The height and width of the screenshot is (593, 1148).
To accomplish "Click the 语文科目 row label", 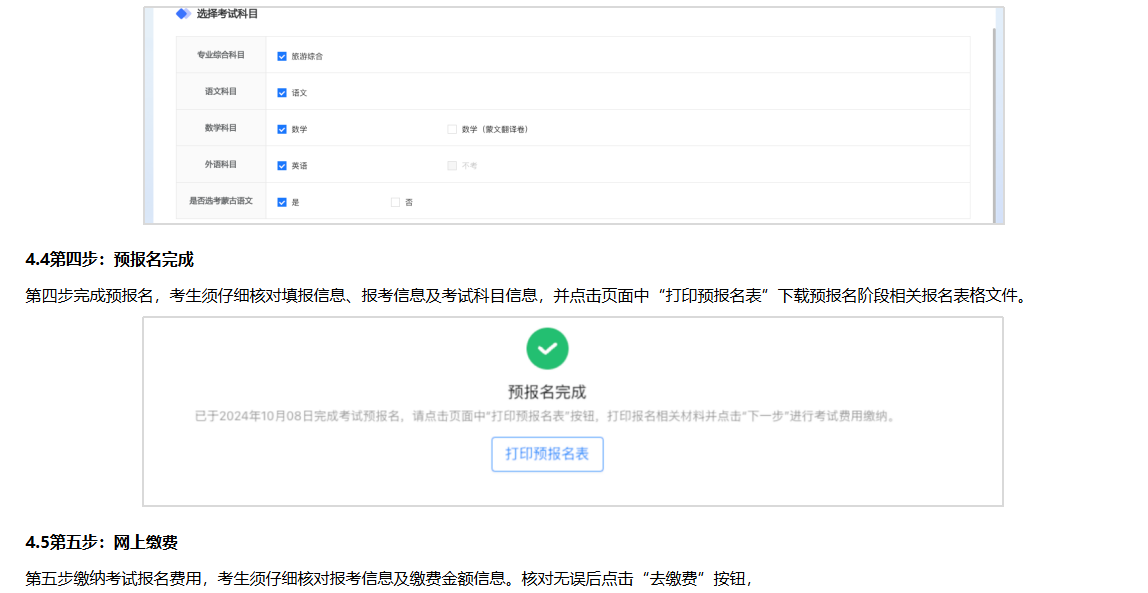I will (x=220, y=92).
